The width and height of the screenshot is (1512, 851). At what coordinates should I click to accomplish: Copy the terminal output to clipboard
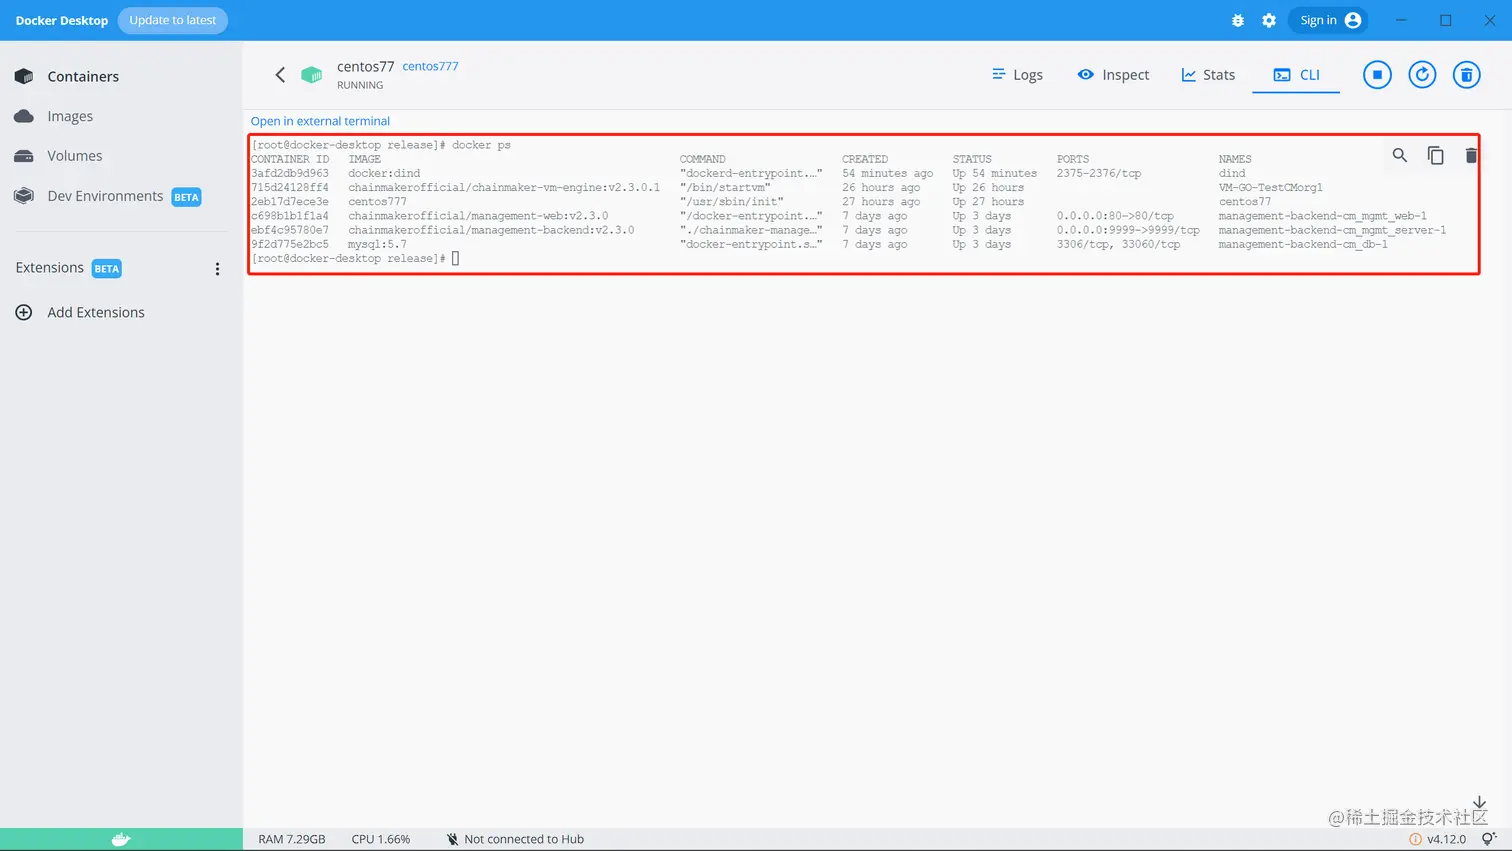click(1436, 155)
